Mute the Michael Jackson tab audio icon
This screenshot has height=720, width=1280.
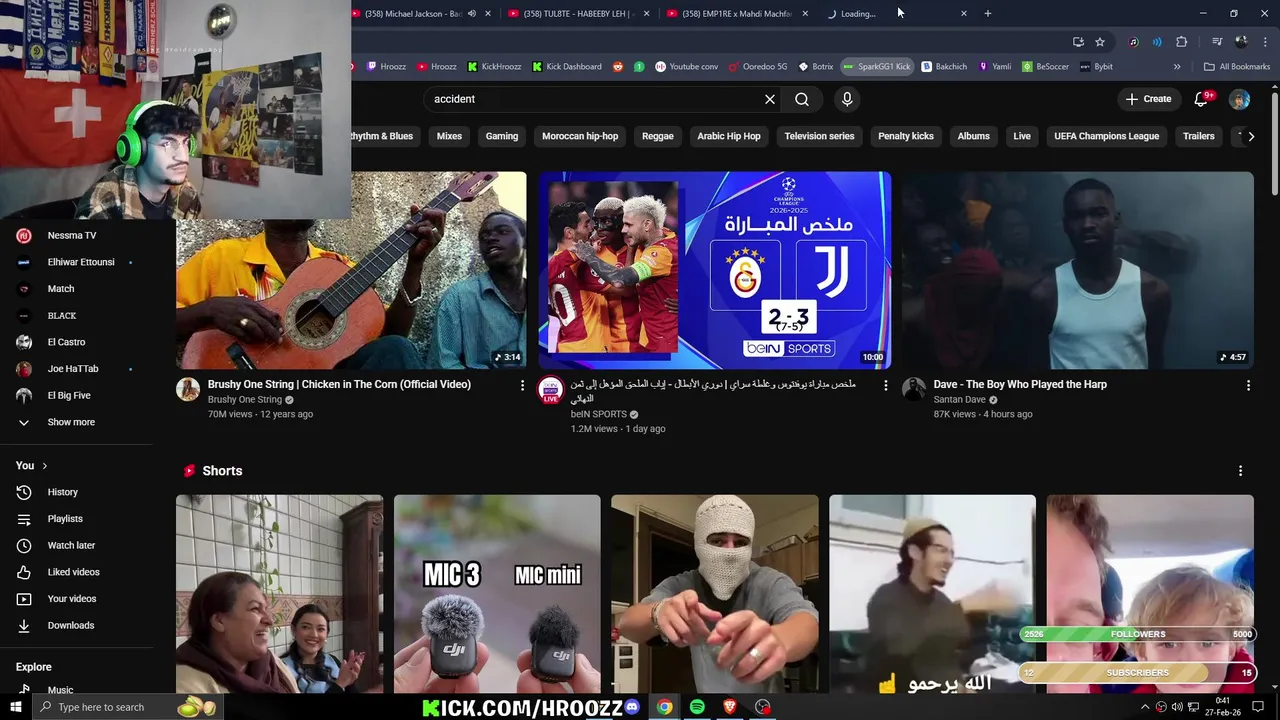click(x=472, y=14)
